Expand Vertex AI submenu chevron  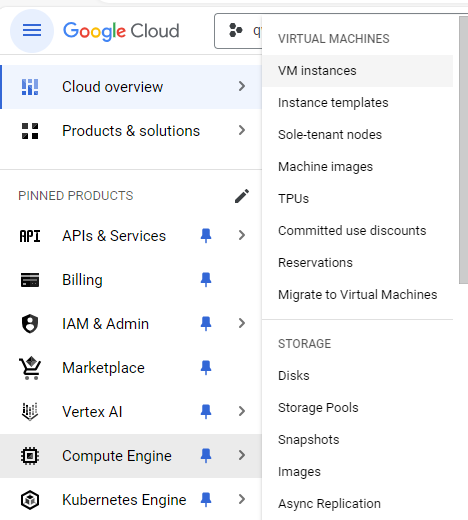coord(242,411)
